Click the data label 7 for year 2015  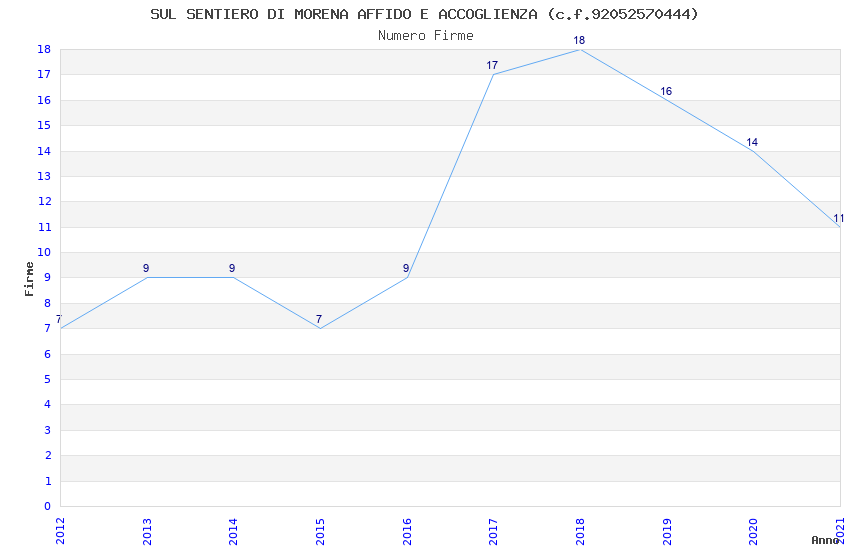pos(319,319)
